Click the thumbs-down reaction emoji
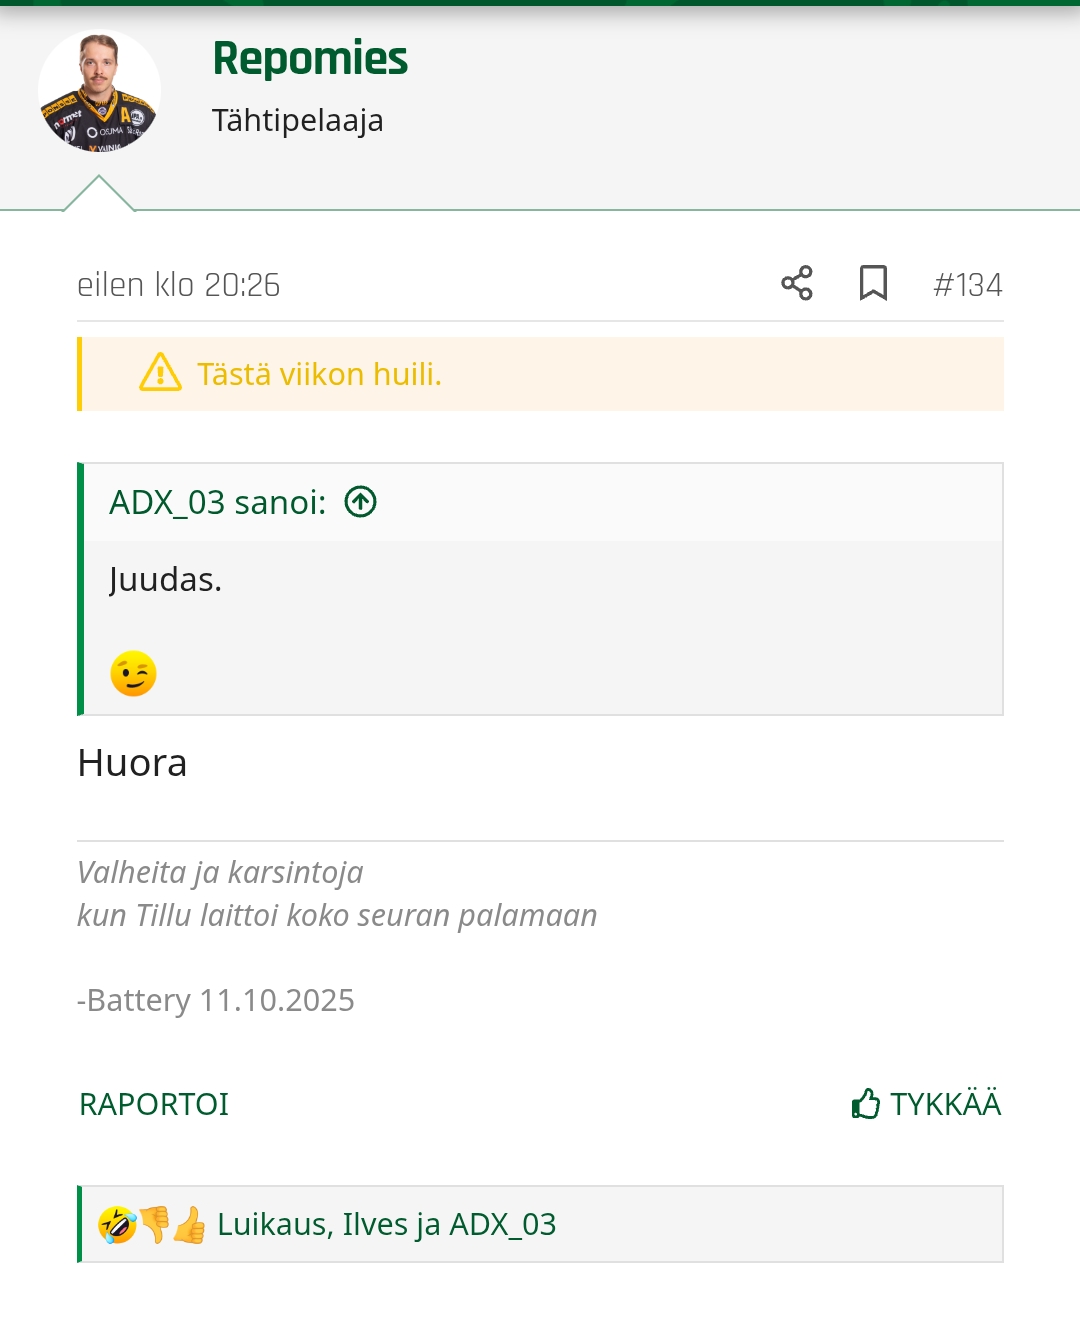 [154, 1224]
